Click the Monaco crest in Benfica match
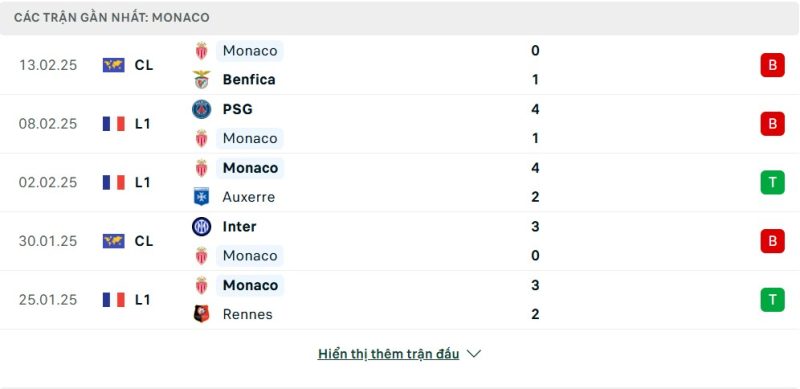This screenshot has width=800, height=389. pos(202,51)
